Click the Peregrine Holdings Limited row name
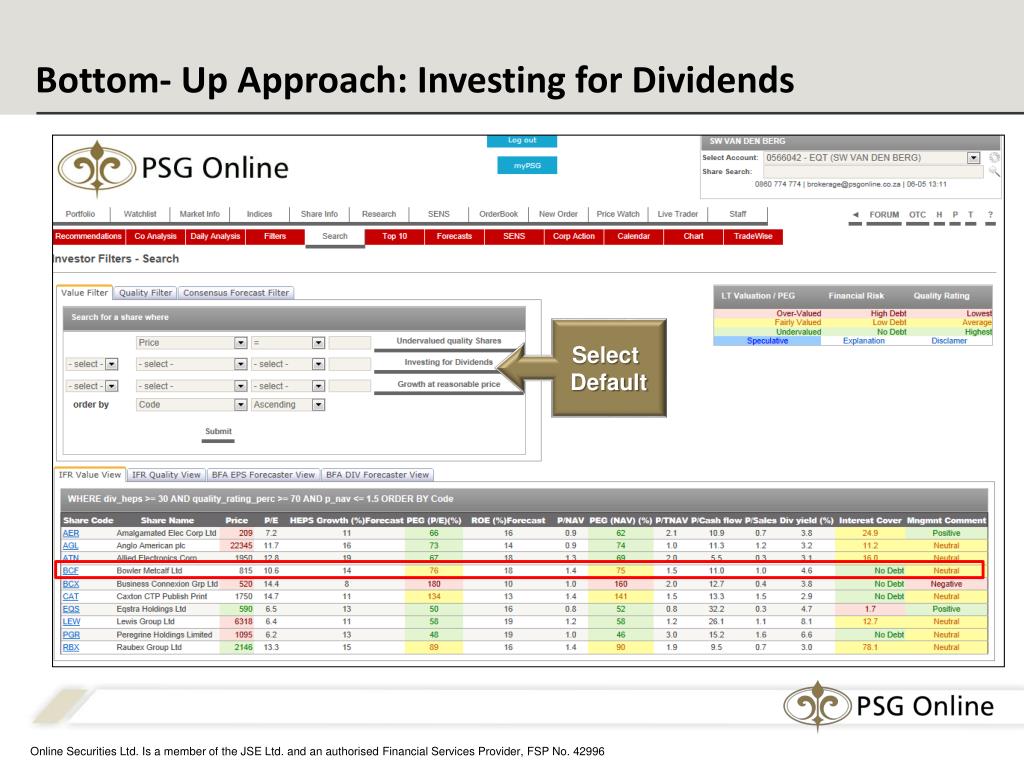The height and width of the screenshot is (768, 1024). [164, 635]
